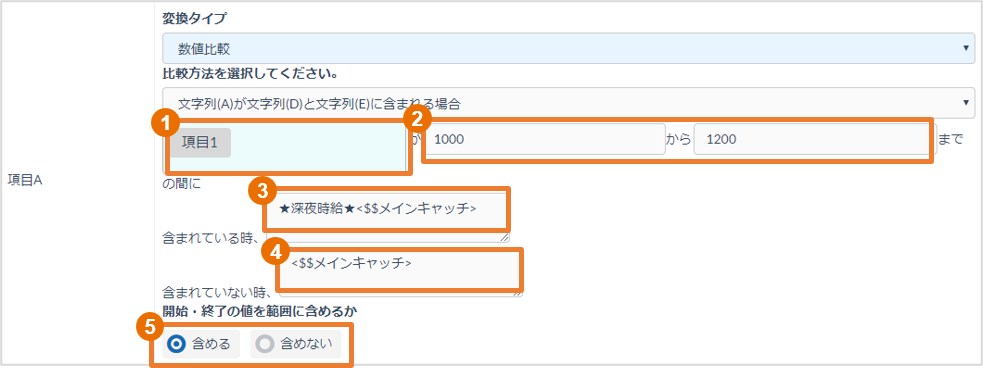
Task: Open the 変換タイプ dropdown showing 数値比較
Action: pyautogui.click(x=568, y=48)
